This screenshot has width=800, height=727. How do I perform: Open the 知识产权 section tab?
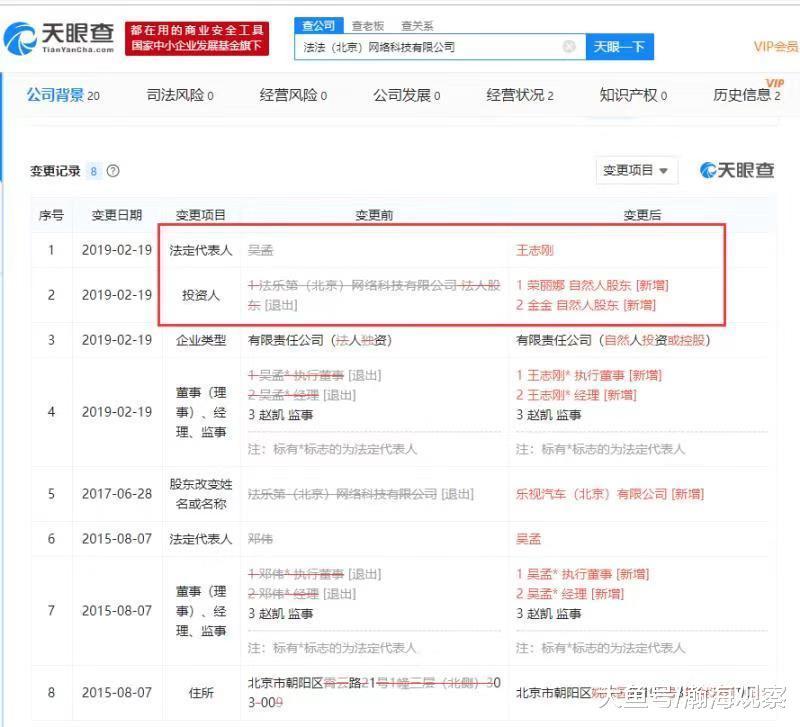pos(633,95)
